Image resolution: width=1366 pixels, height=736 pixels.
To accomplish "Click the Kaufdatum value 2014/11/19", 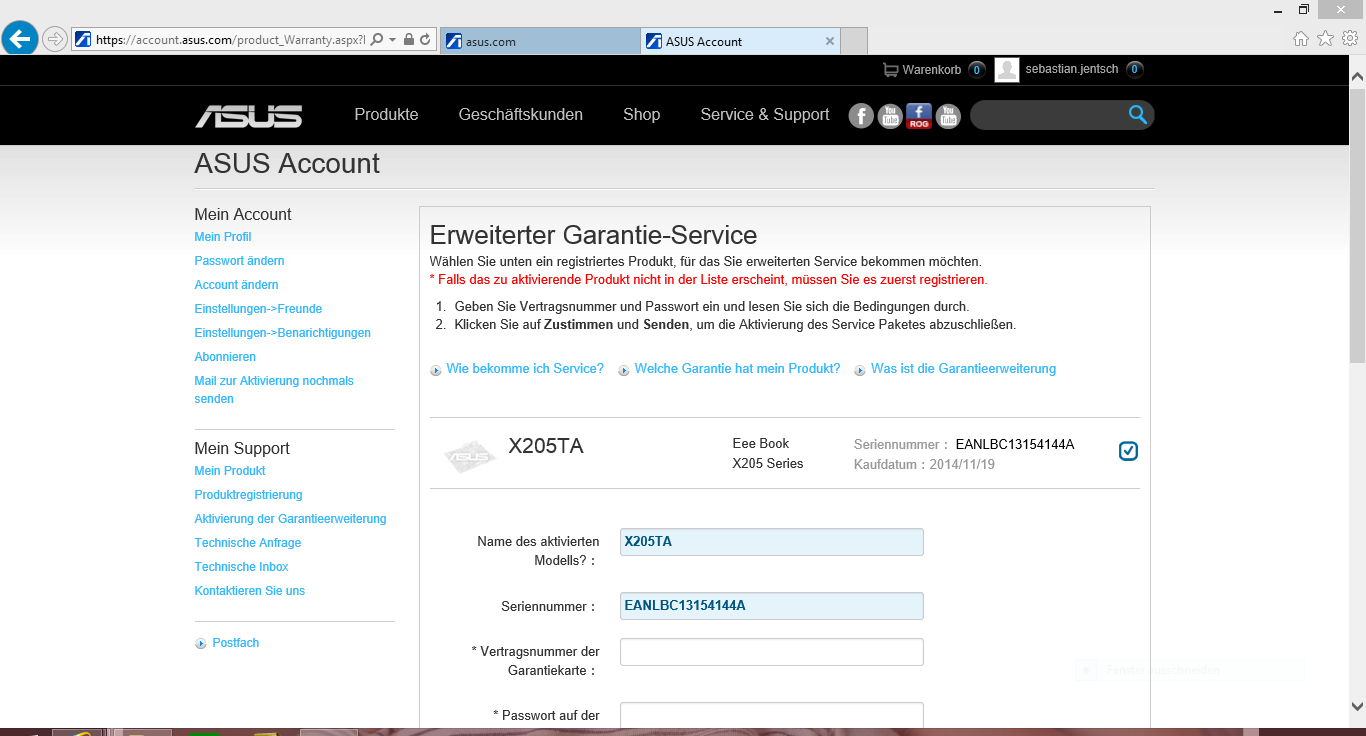I will [962, 465].
